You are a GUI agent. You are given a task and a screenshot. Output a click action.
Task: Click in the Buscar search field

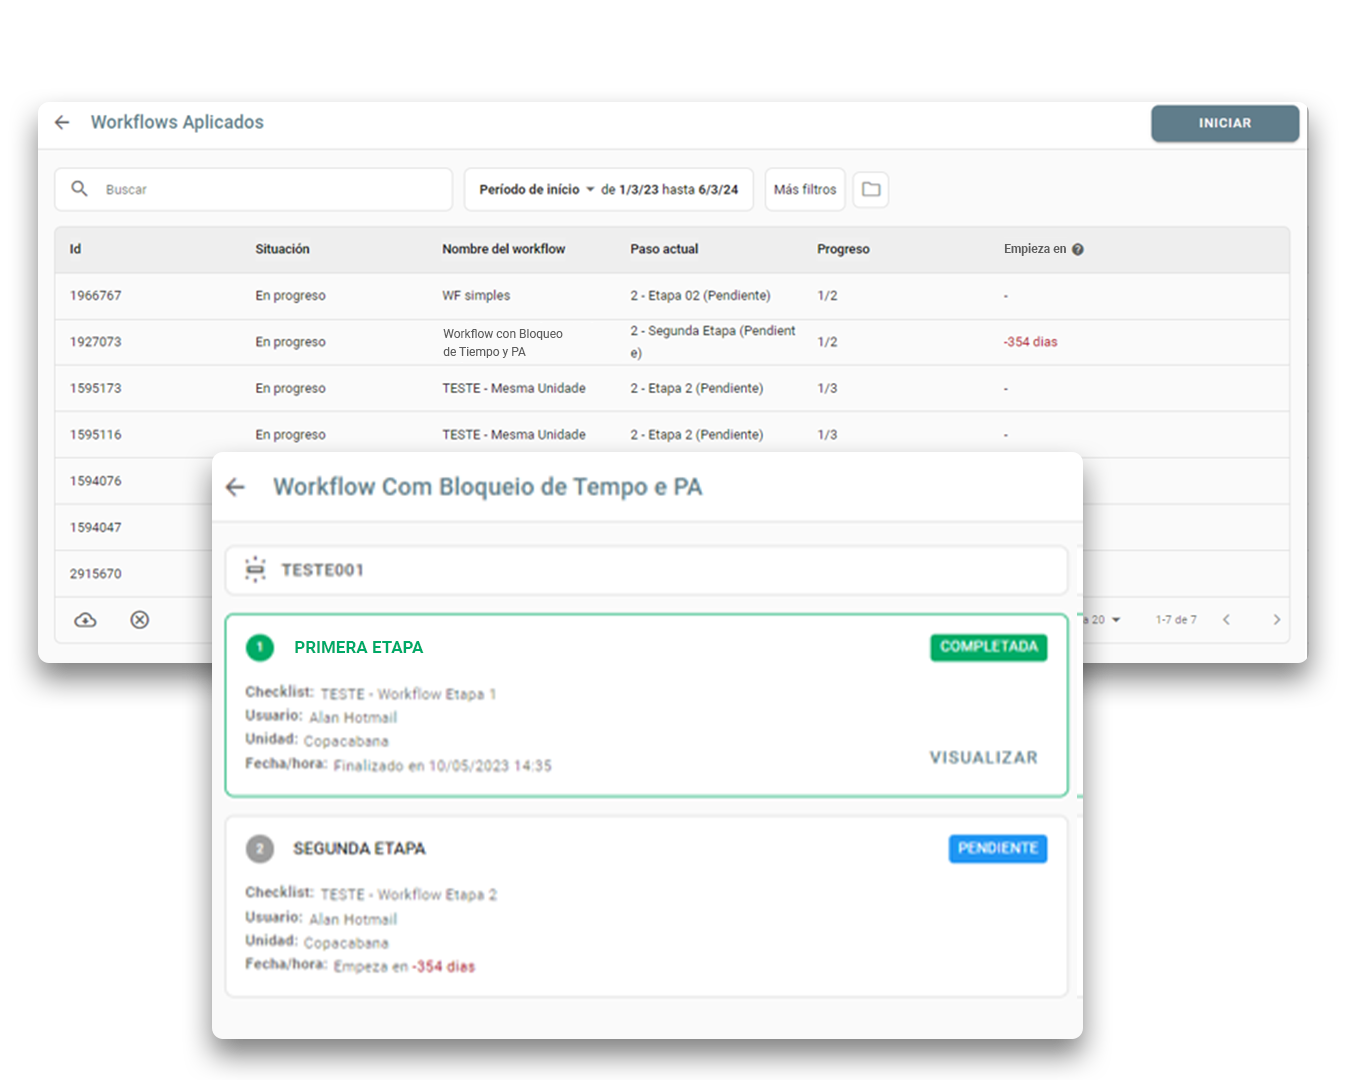(254, 189)
